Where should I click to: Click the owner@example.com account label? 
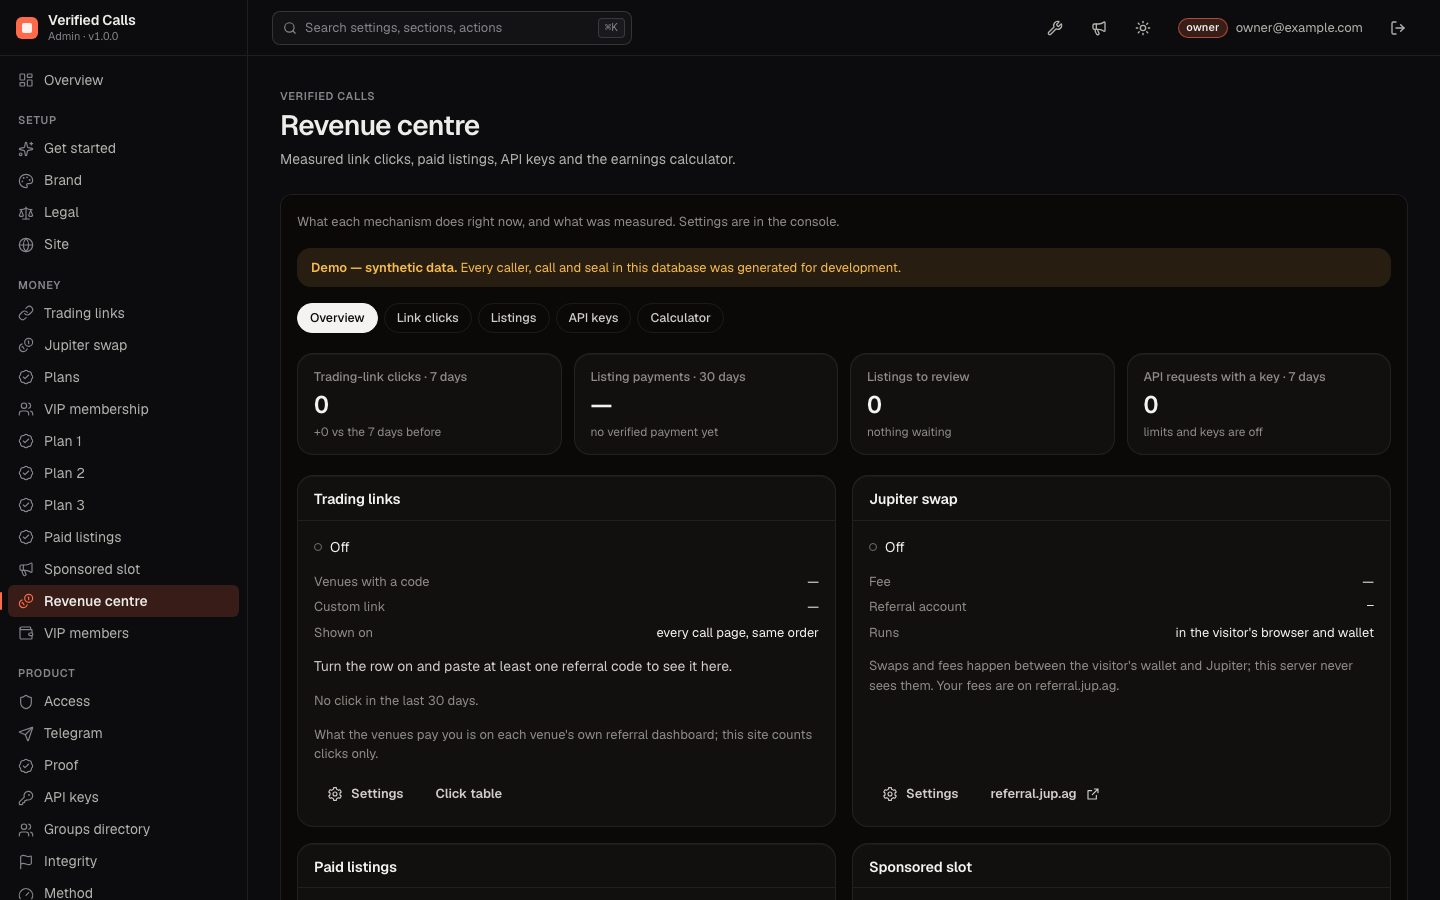click(x=1298, y=28)
